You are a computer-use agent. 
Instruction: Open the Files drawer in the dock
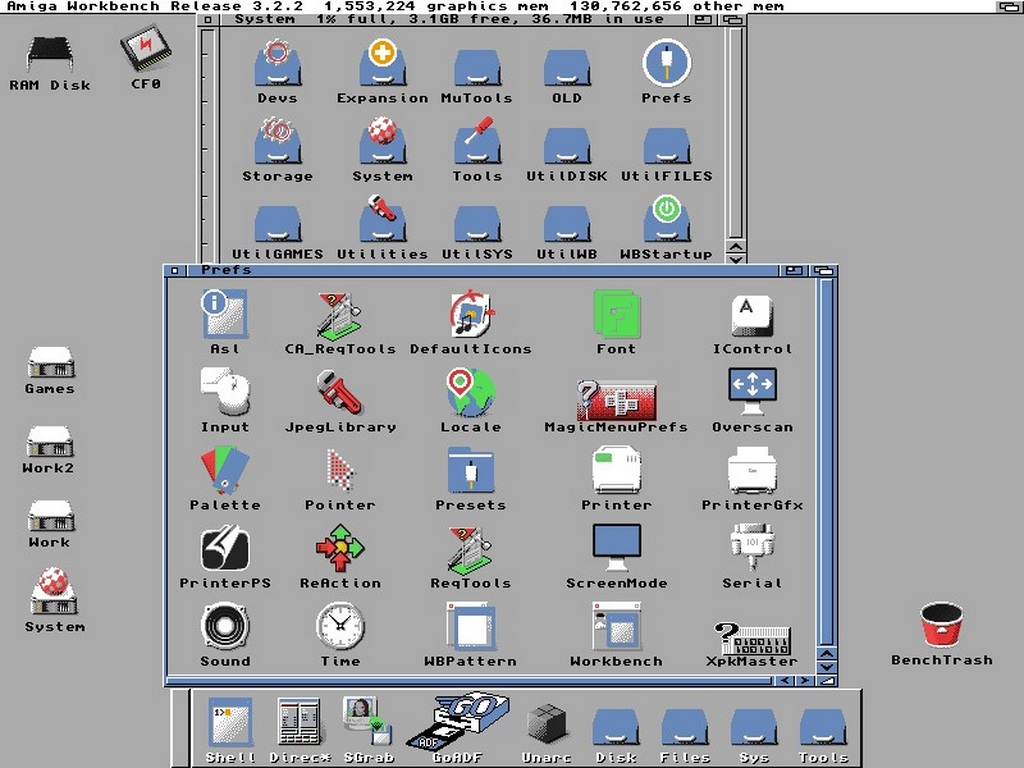(x=684, y=729)
